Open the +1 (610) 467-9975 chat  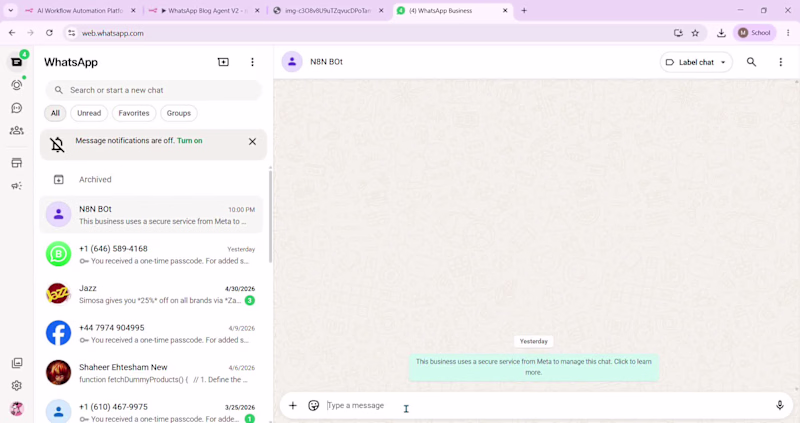(151, 411)
